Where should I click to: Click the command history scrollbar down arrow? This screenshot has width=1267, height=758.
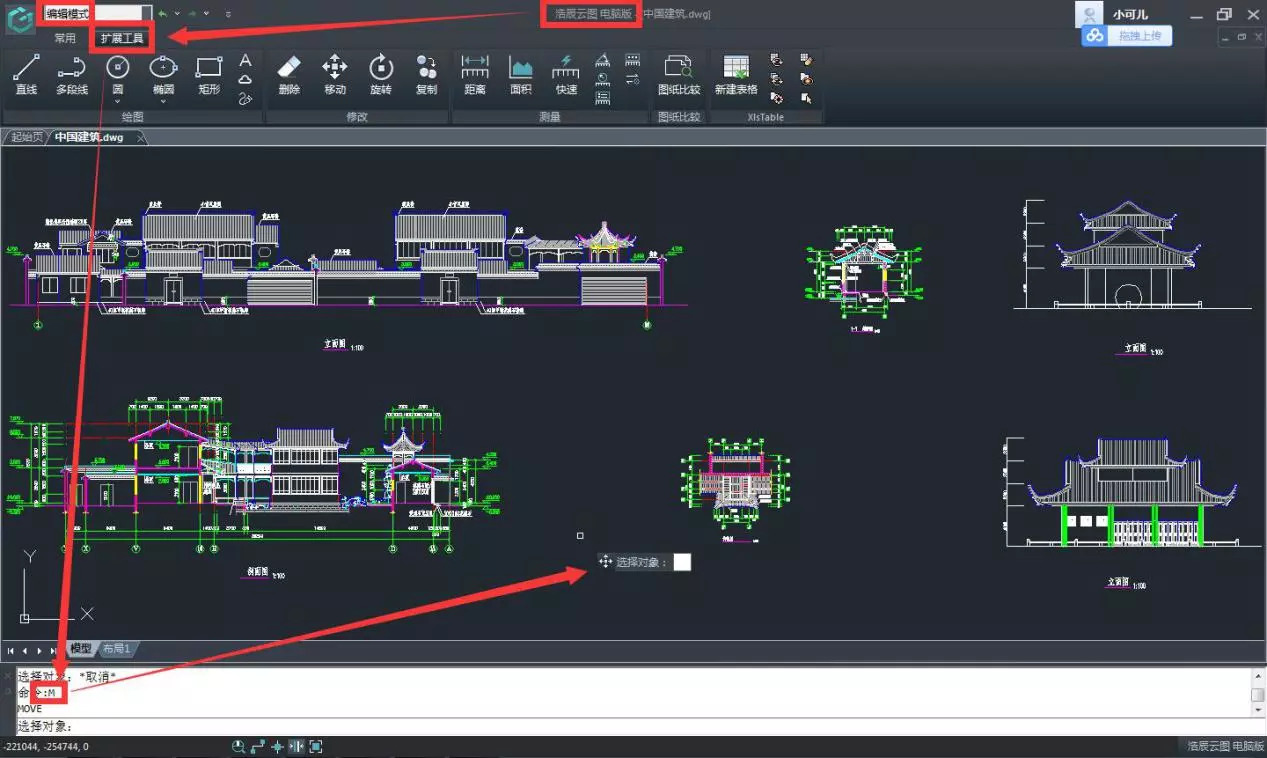click(1258, 708)
